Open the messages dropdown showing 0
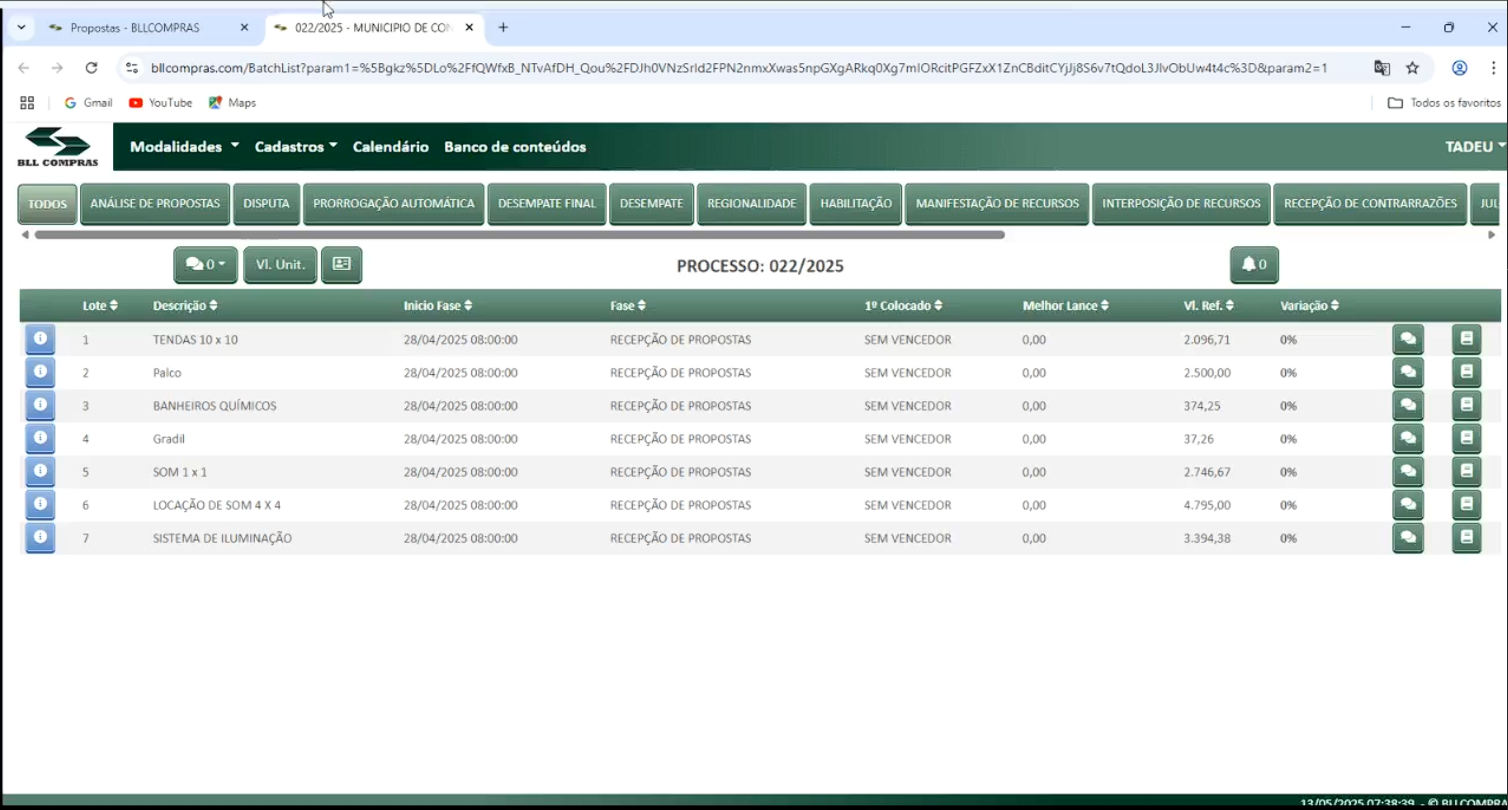This screenshot has height=810, width=1508. click(205, 265)
